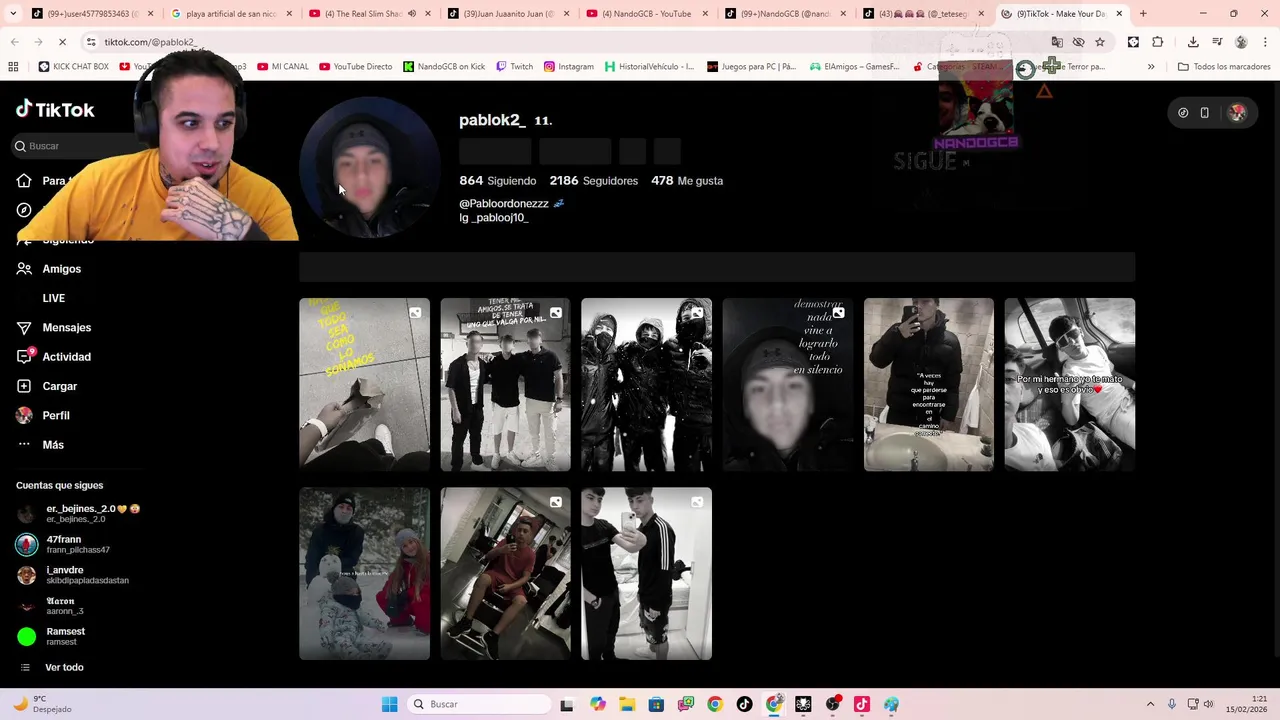Screen dimensions: 1280x720
Task: Open gym bench photo post
Action: coord(505,574)
